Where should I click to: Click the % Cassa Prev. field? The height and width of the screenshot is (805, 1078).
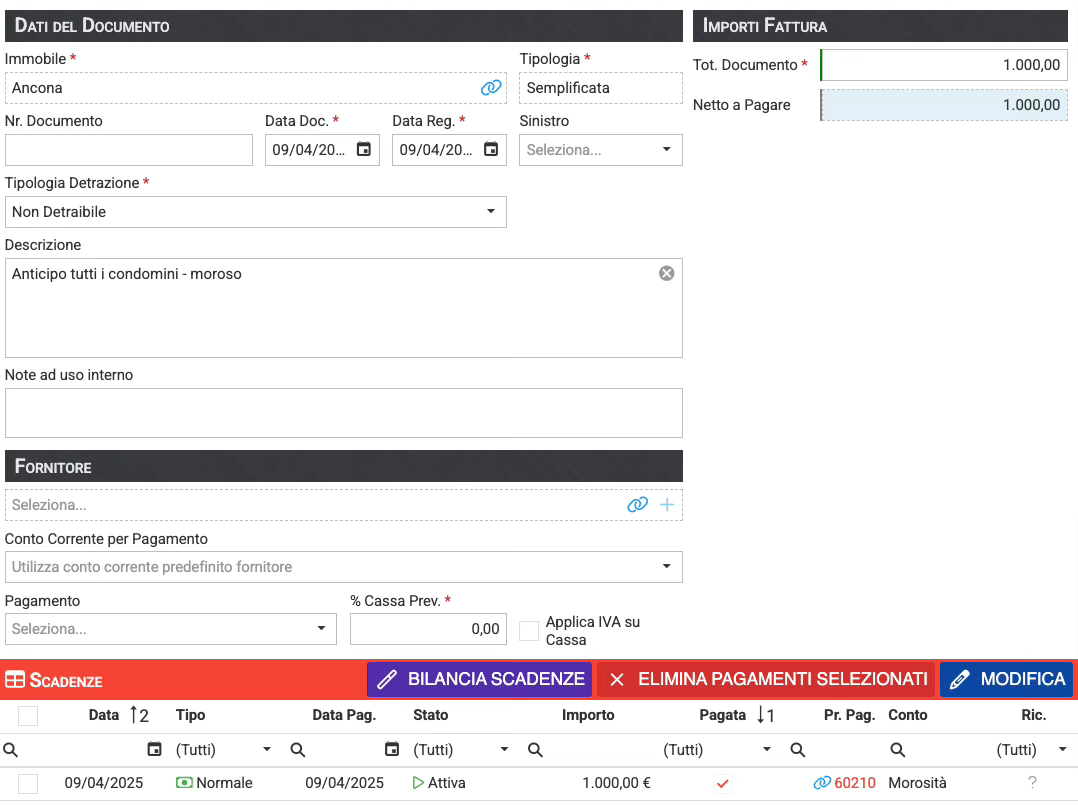[428, 629]
